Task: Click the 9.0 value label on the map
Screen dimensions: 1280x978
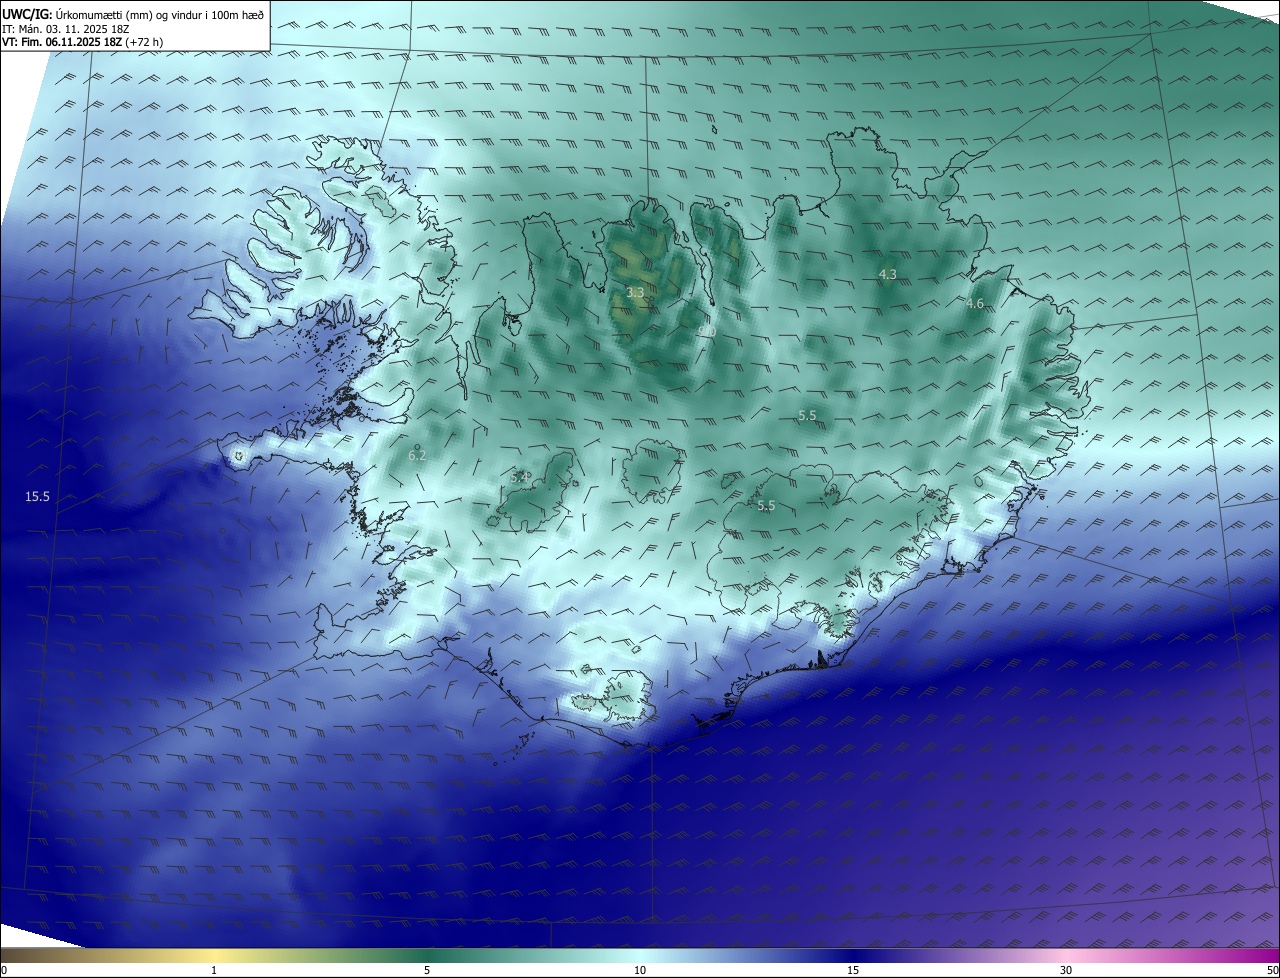Action: [707, 331]
